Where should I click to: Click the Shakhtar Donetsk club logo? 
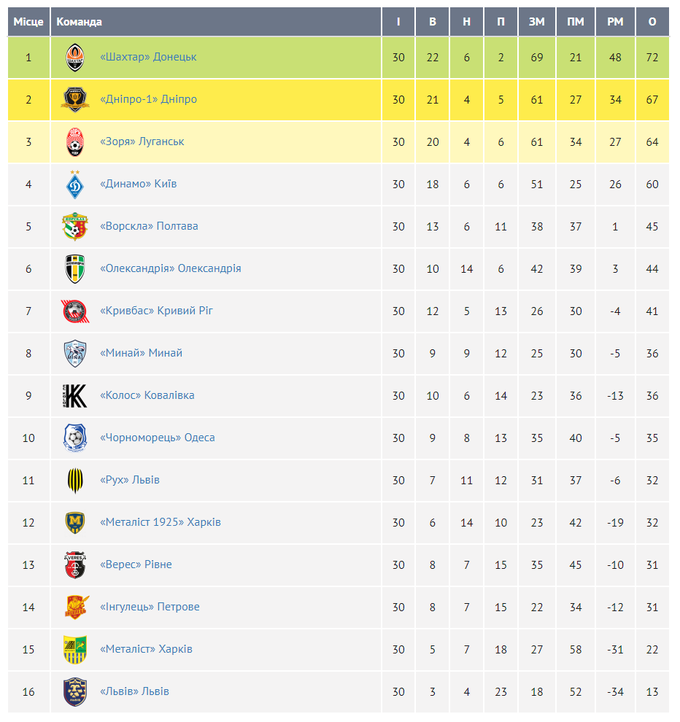click(x=75, y=57)
